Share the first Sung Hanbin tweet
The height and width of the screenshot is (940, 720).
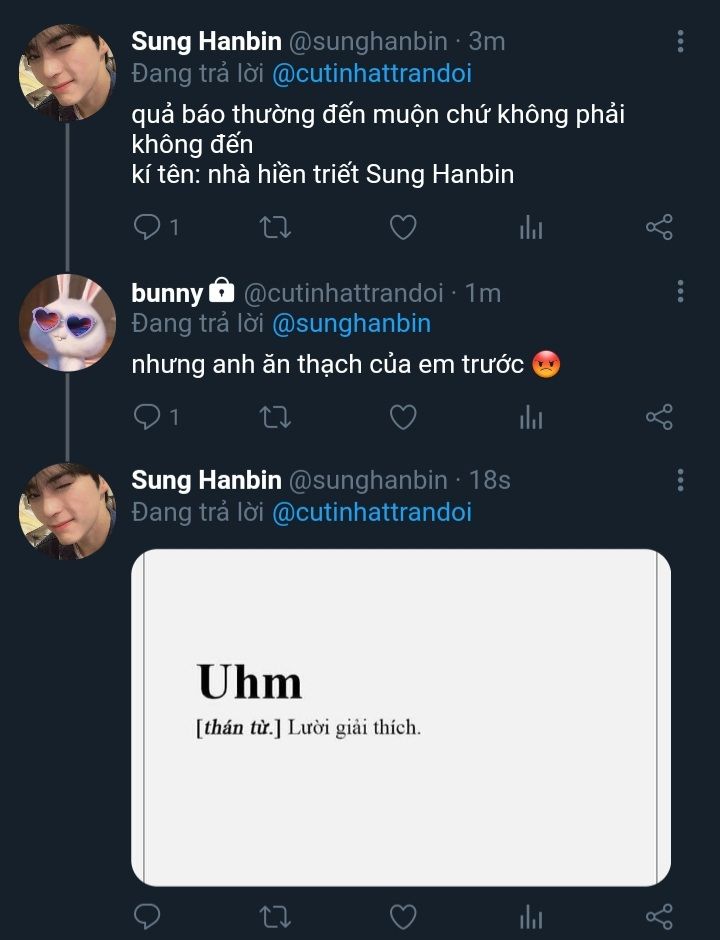click(659, 228)
